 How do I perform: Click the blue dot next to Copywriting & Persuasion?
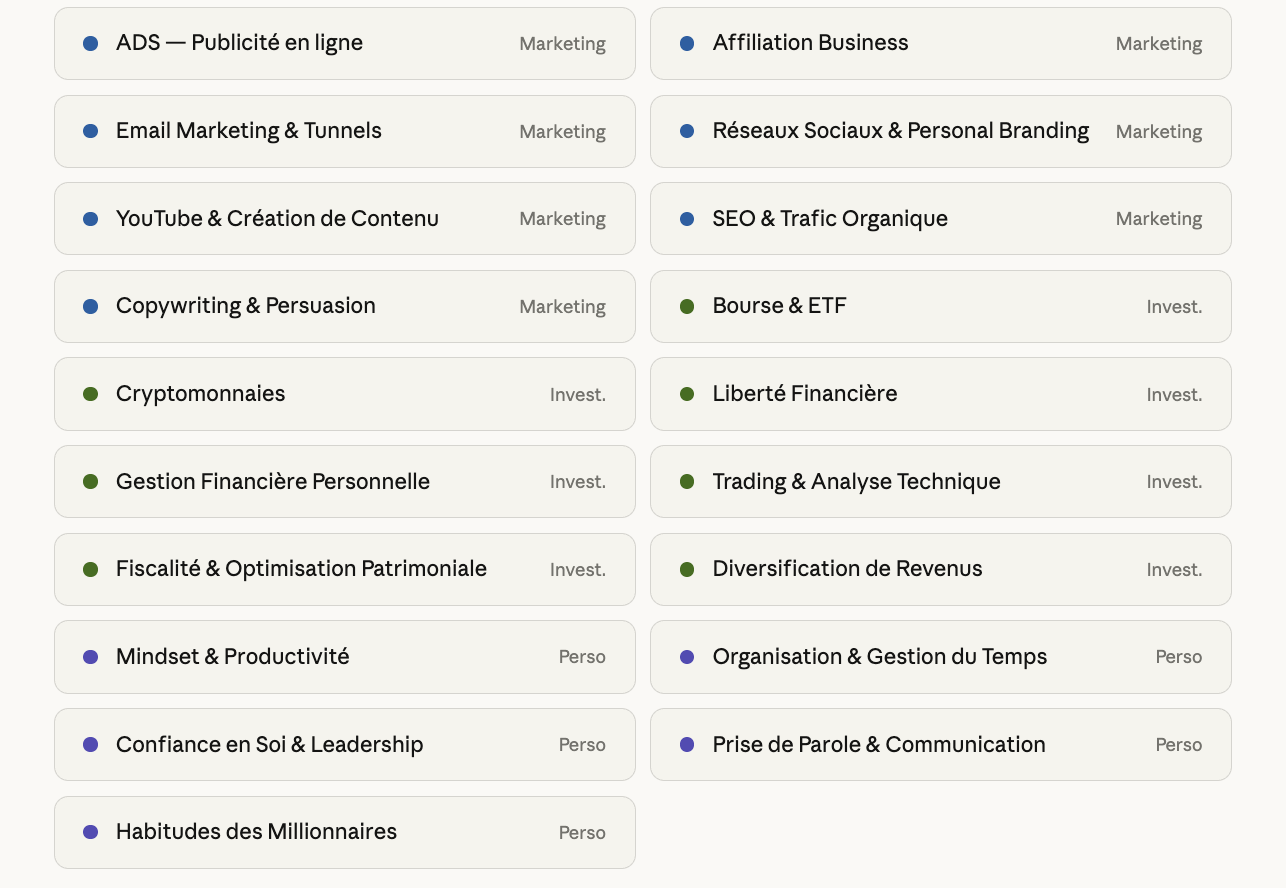[x=91, y=307]
